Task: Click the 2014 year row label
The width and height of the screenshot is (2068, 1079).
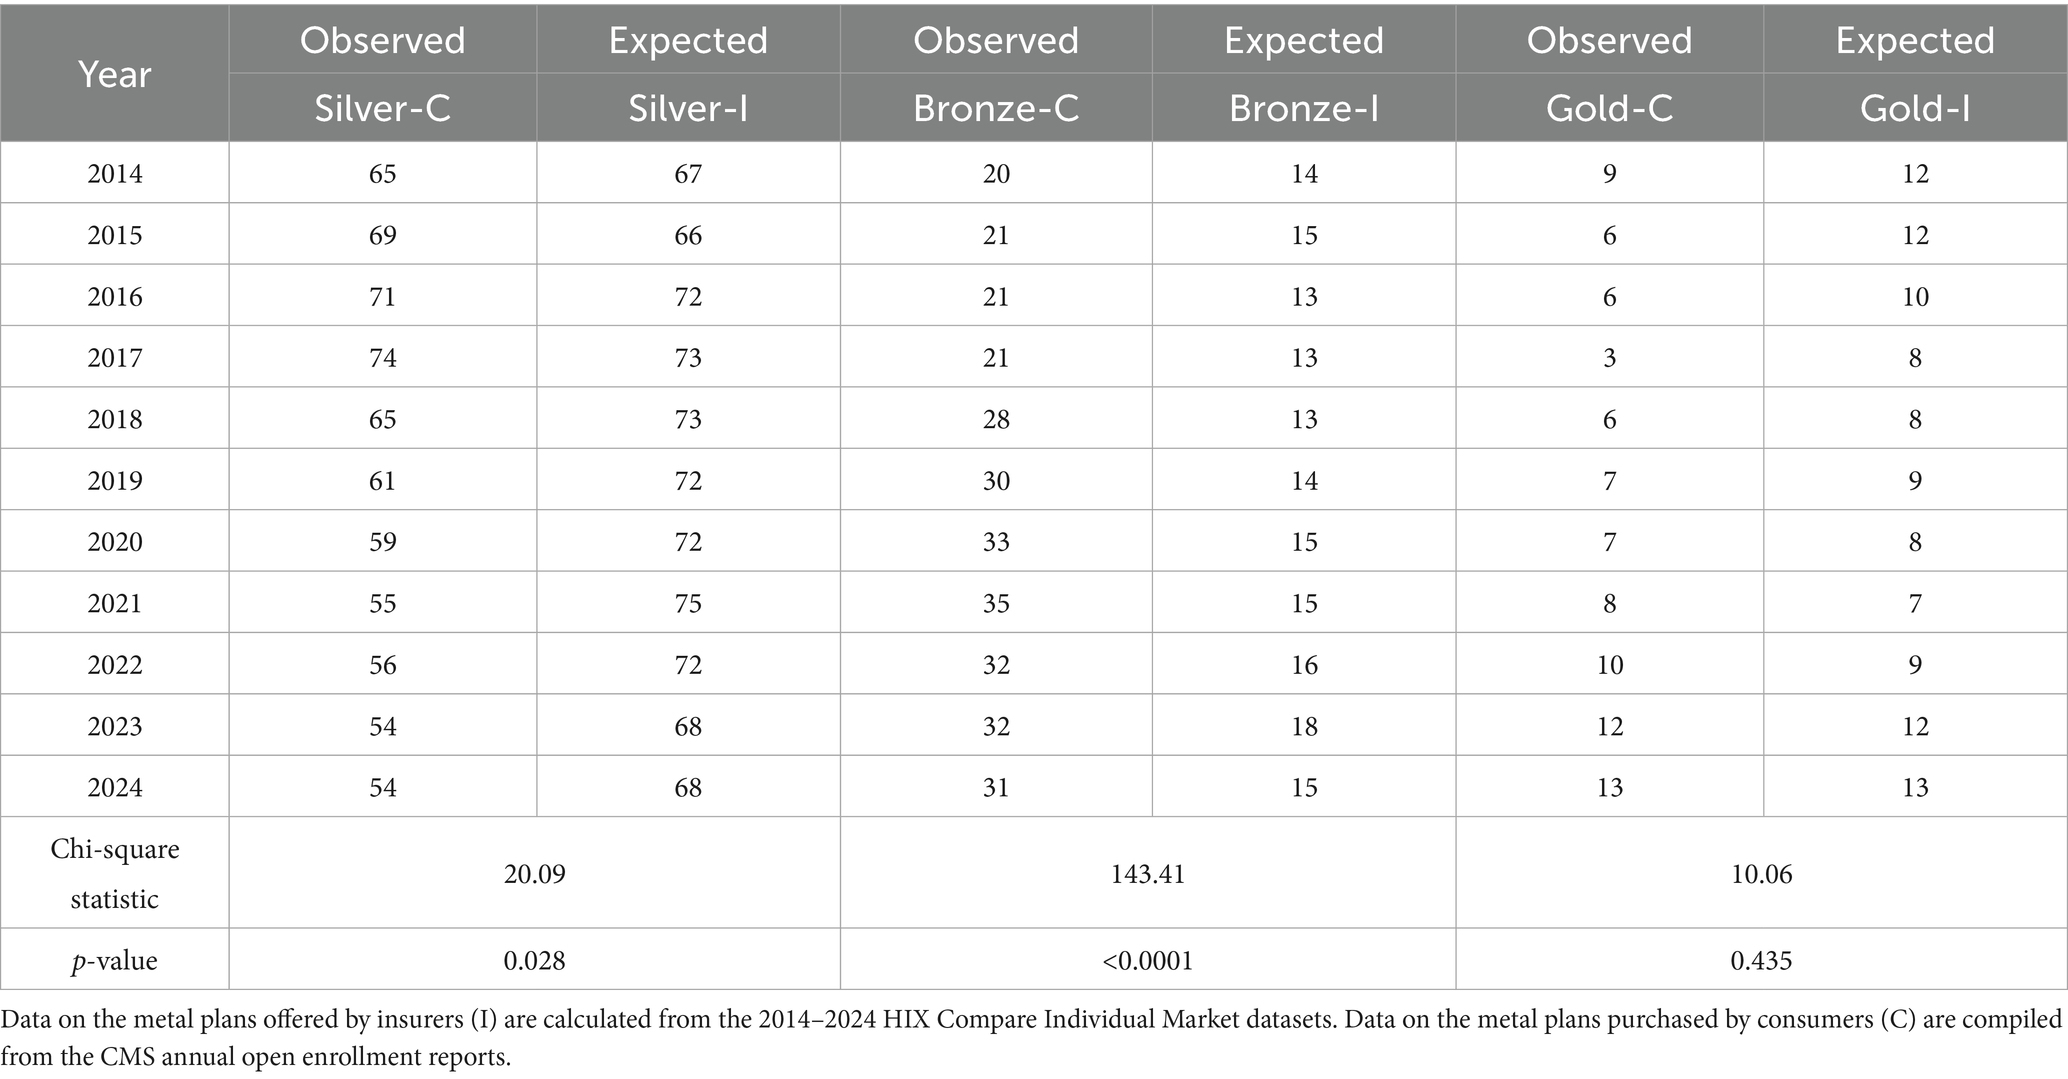Action: point(115,174)
